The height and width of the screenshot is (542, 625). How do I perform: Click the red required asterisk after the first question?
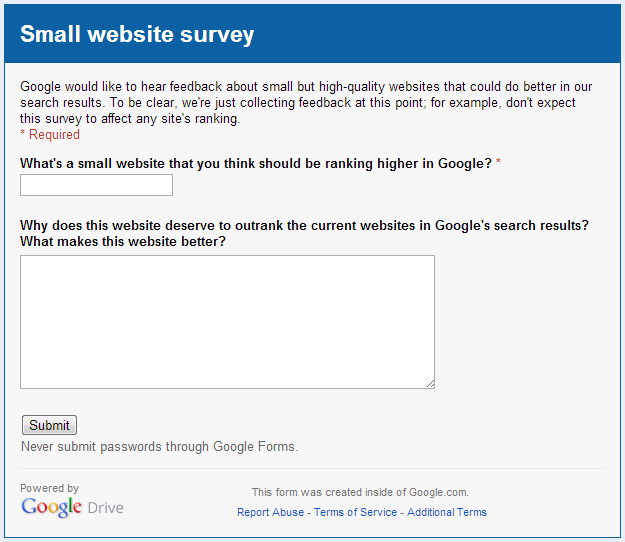pyautogui.click(x=498, y=164)
